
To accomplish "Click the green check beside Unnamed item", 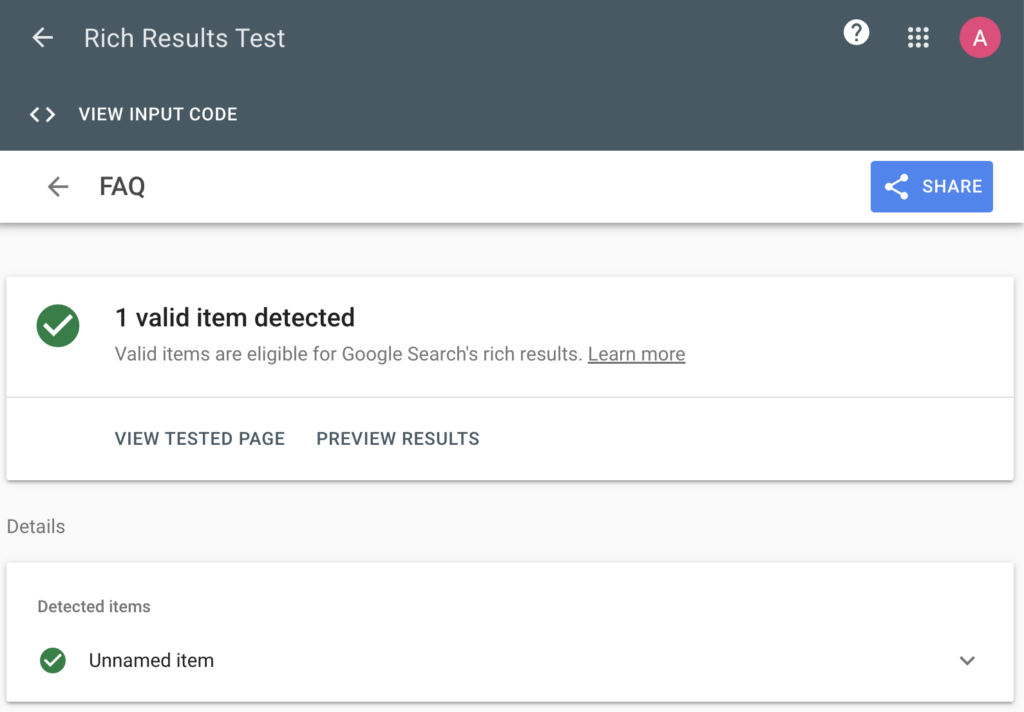I will pos(52,660).
